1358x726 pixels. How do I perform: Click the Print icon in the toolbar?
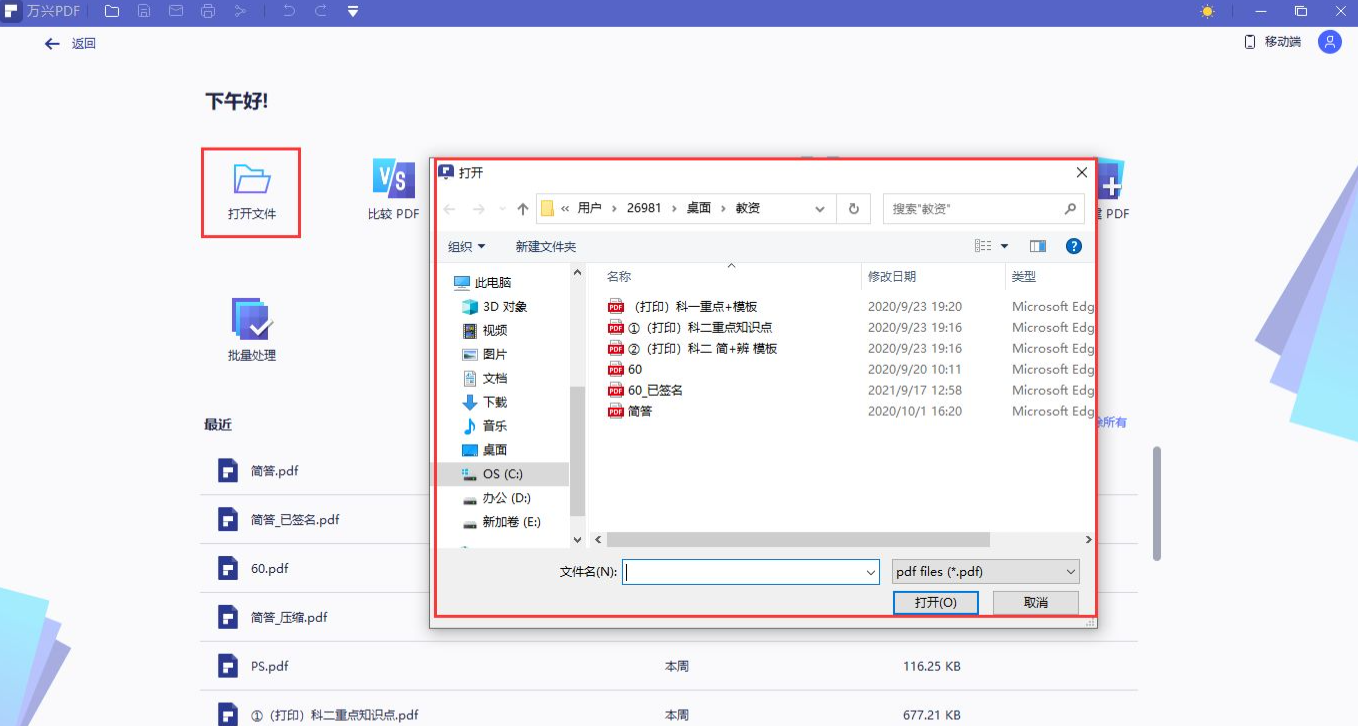coord(208,11)
